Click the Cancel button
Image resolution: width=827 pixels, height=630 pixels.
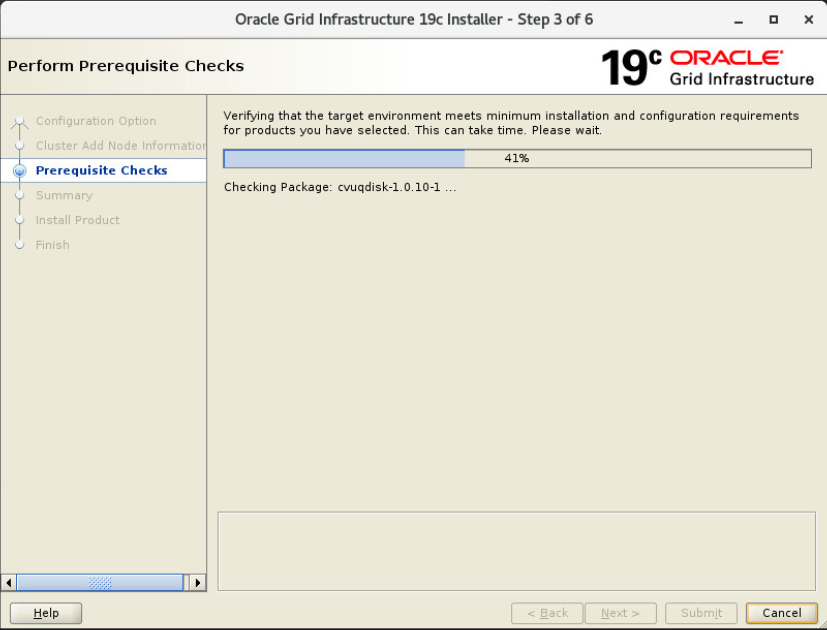(x=782, y=613)
